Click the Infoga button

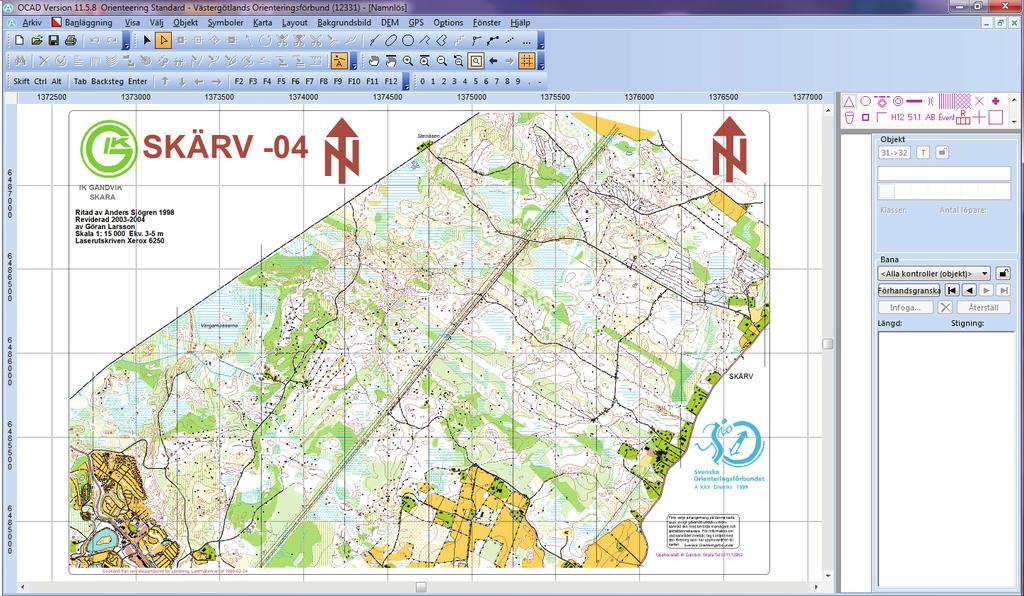click(x=904, y=307)
